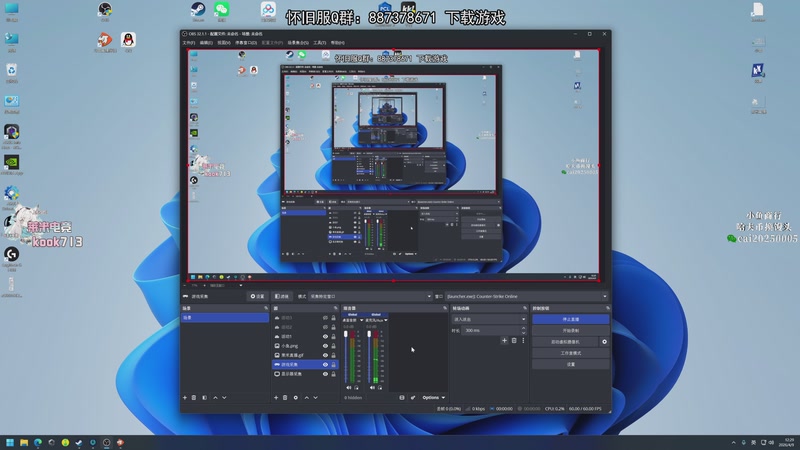Hide the .gif image source
Viewport: 800px width, 450px height.
pyautogui.click(x=325, y=355)
